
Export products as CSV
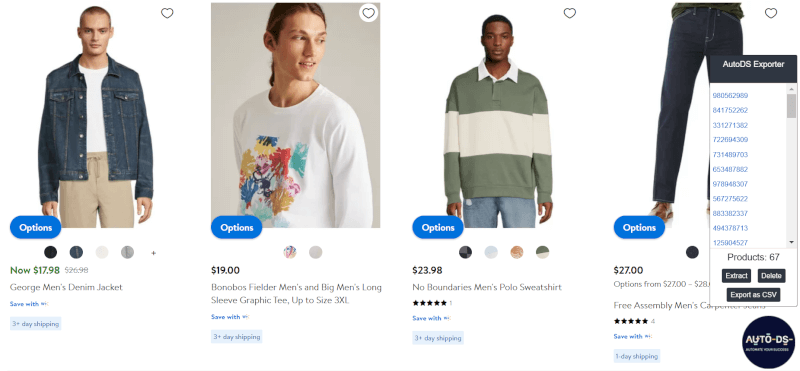753,295
